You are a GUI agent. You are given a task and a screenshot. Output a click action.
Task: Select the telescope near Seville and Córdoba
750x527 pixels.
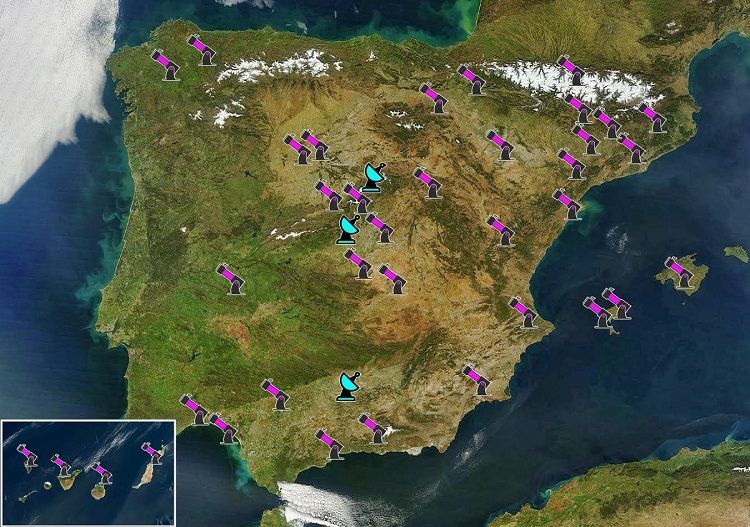[276, 395]
